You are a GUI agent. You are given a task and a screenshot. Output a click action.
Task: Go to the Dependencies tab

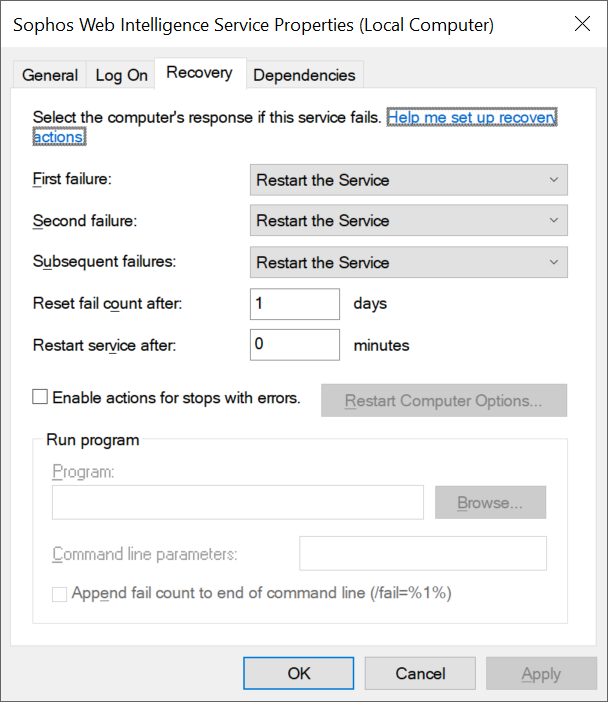click(x=304, y=75)
